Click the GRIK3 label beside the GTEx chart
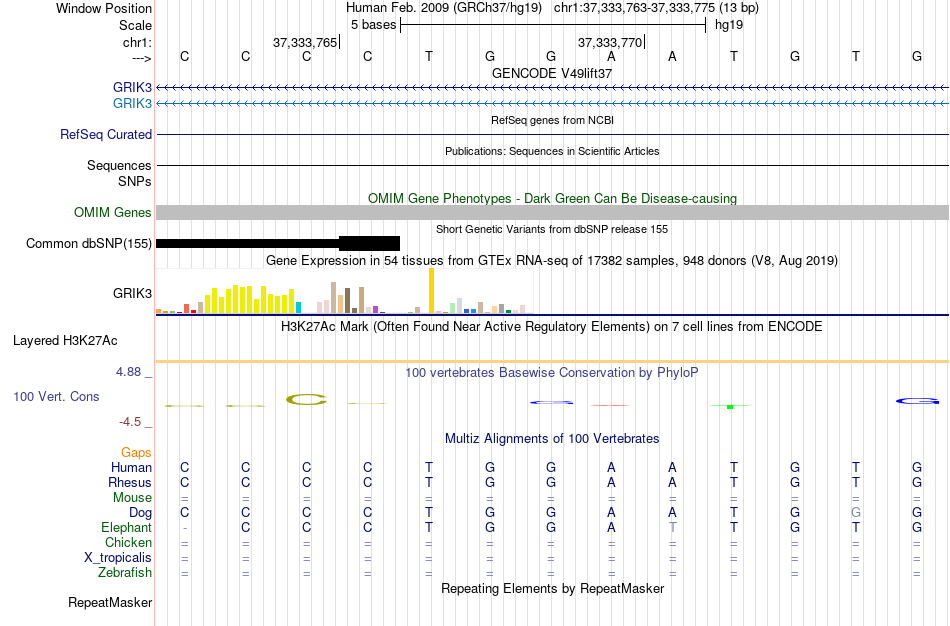The width and height of the screenshot is (950, 626). click(132, 293)
